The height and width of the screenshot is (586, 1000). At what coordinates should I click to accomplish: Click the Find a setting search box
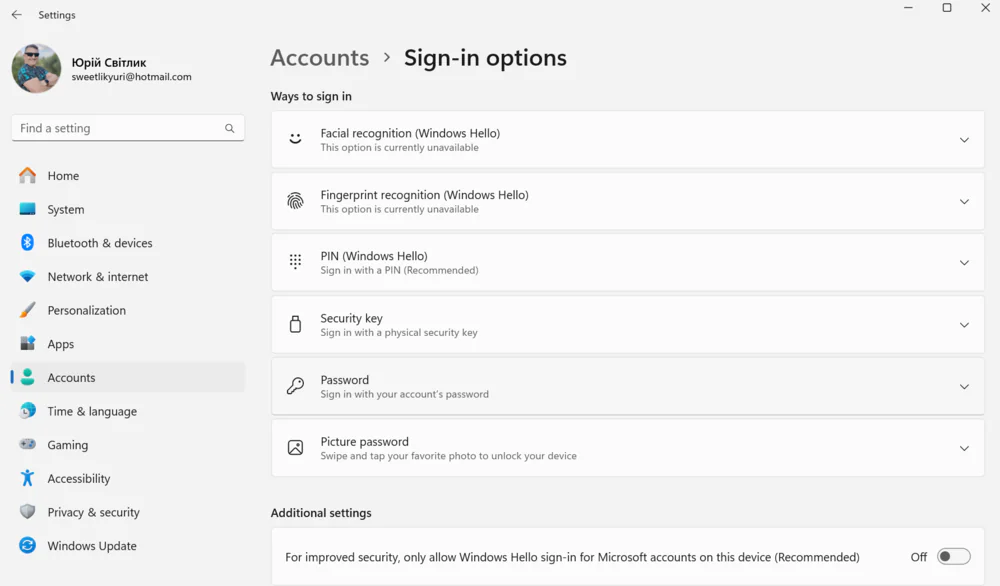128,128
